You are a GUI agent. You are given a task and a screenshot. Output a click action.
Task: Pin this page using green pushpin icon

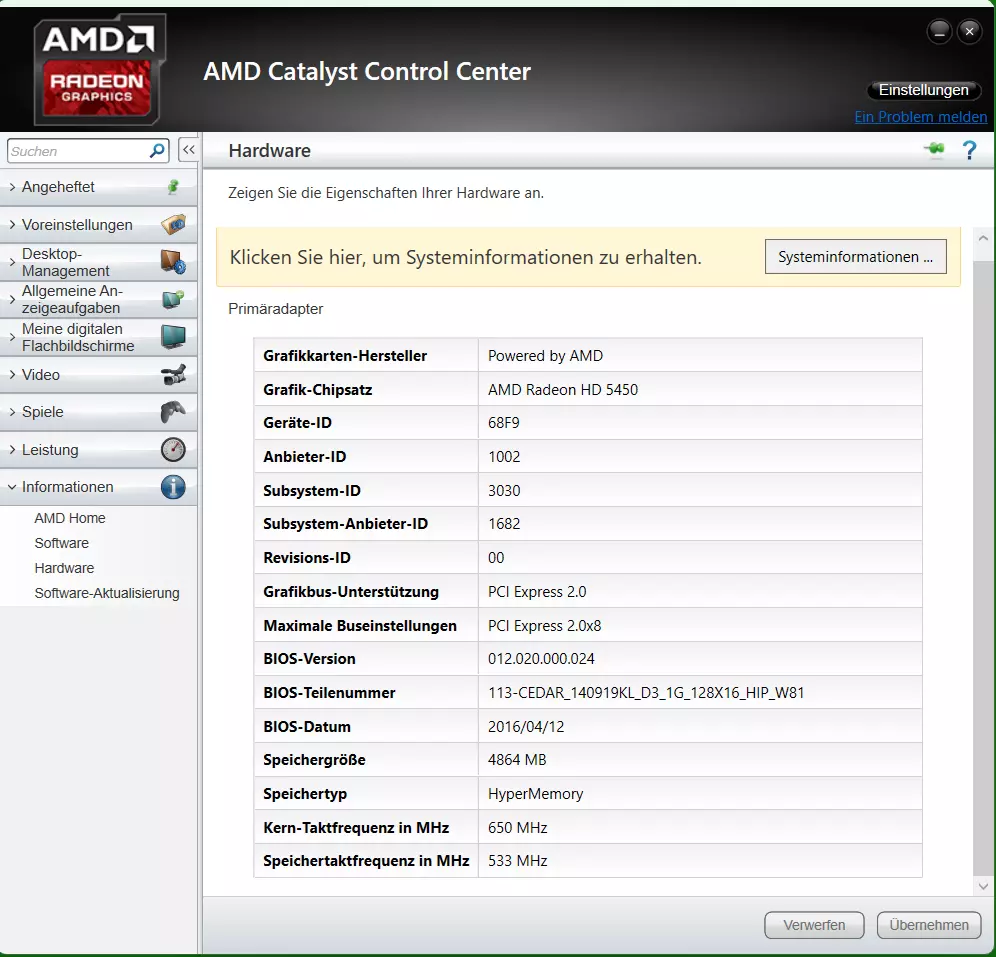point(934,150)
